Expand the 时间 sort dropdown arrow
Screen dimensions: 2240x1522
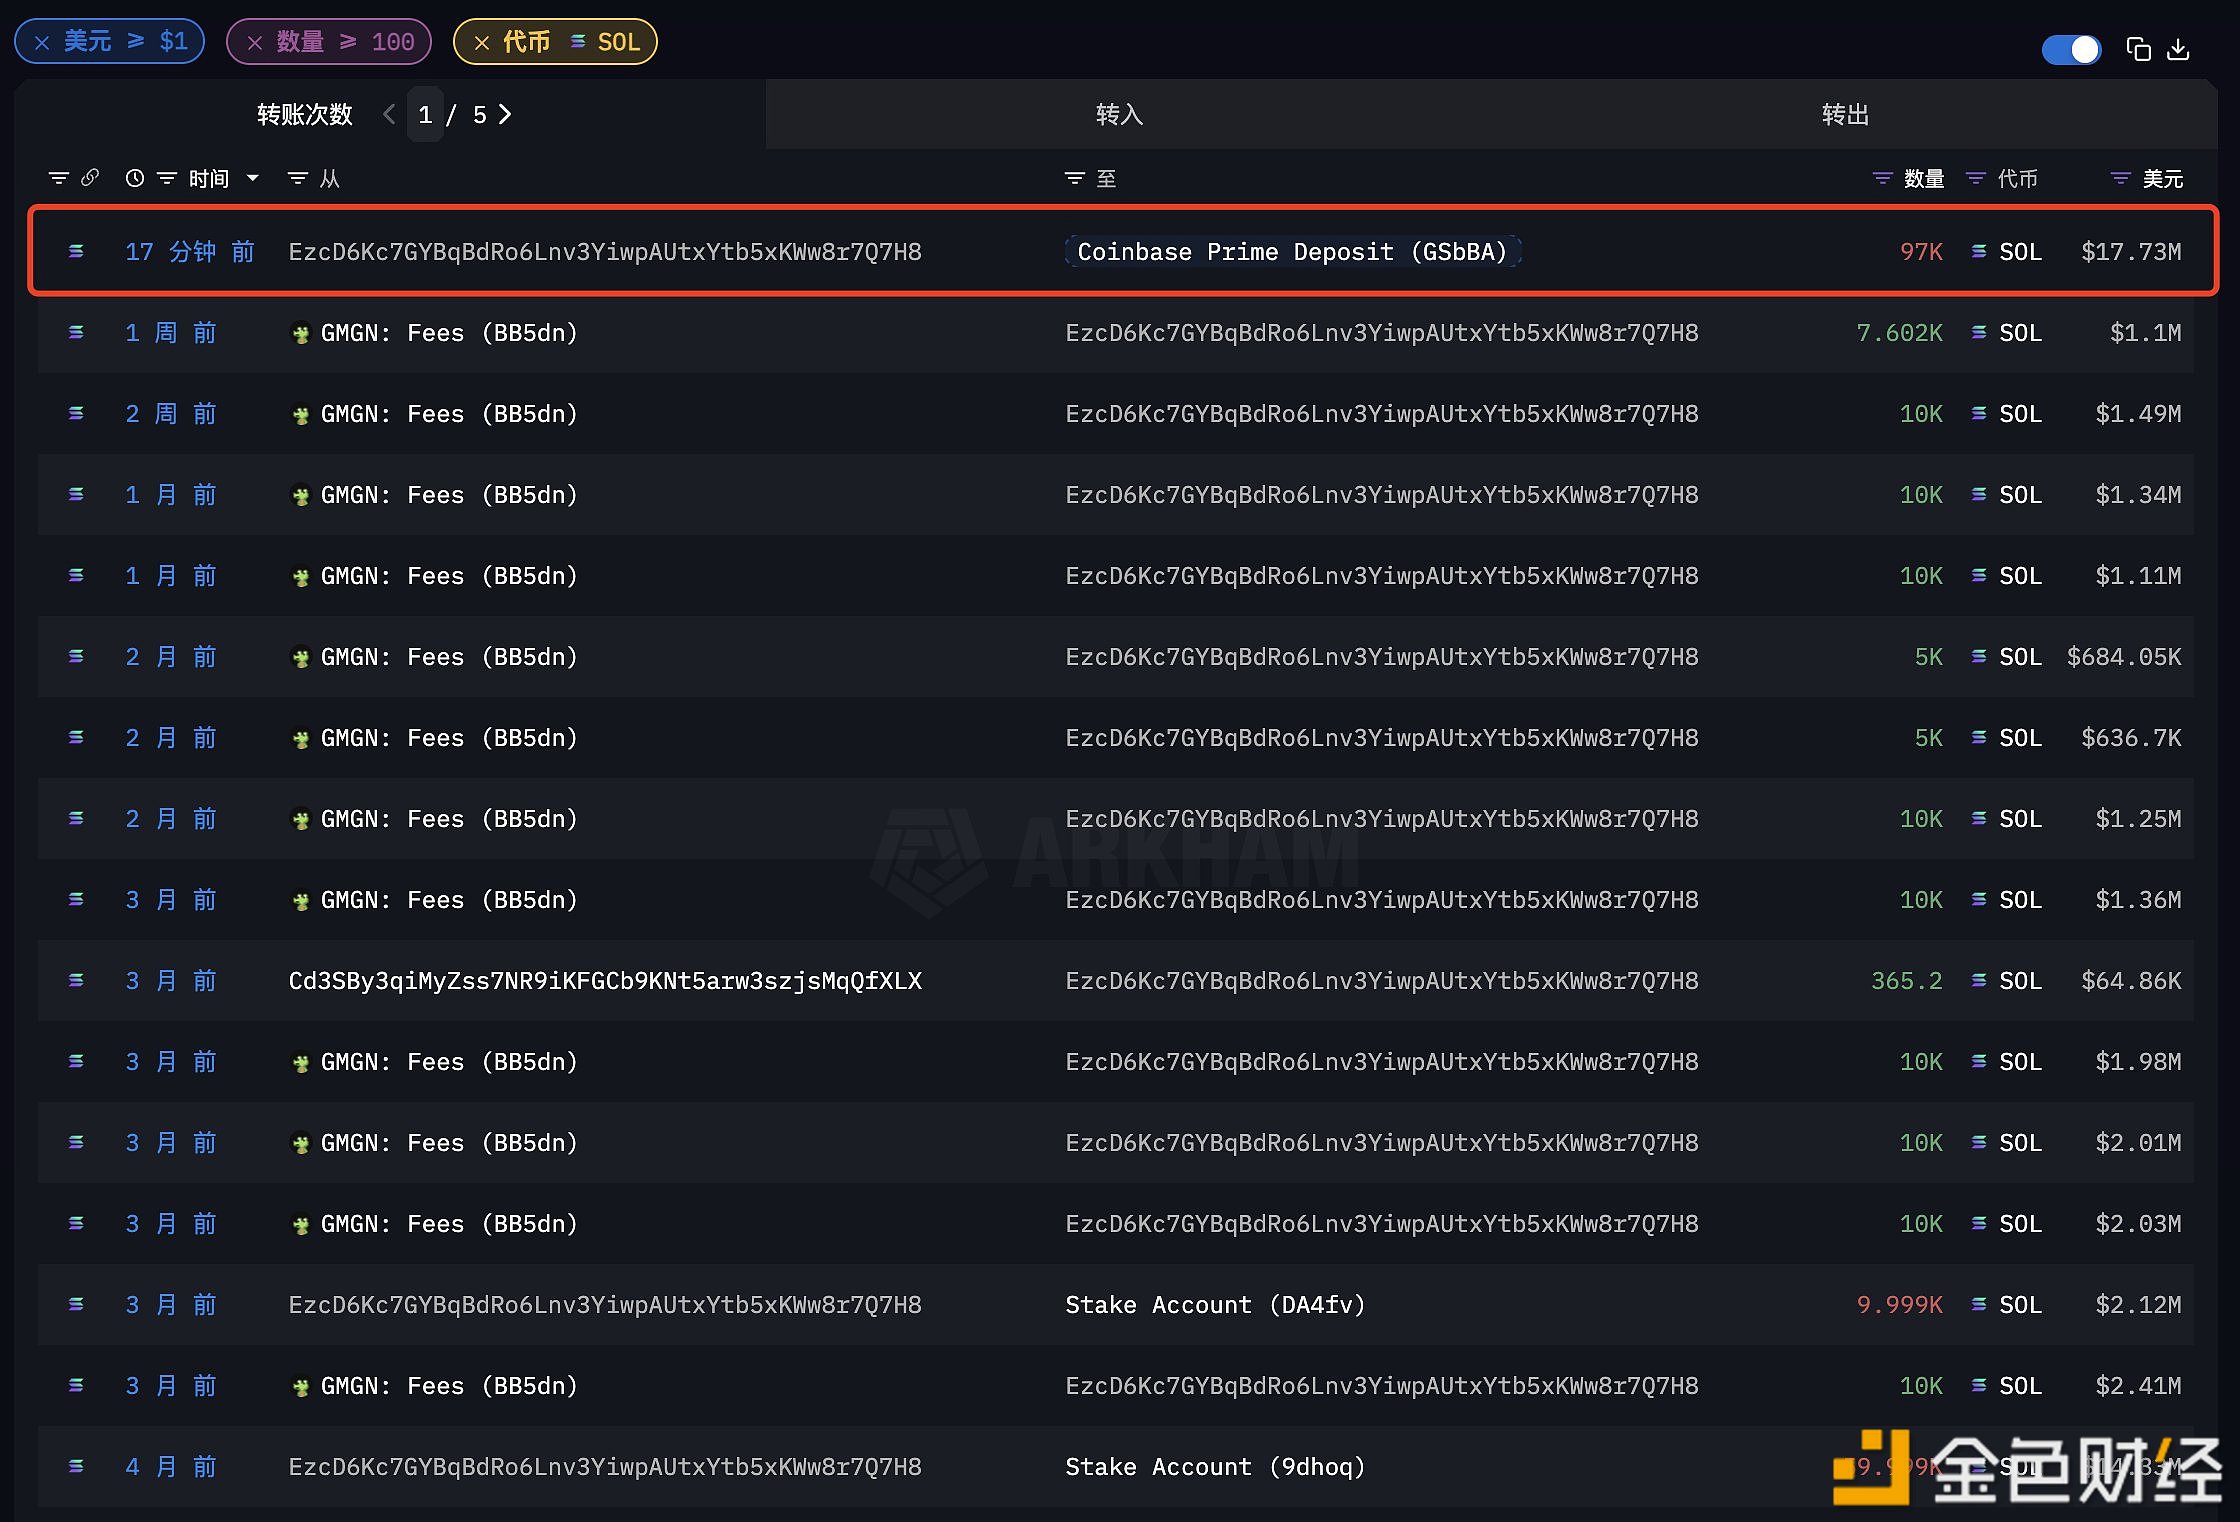coord(253,178)
